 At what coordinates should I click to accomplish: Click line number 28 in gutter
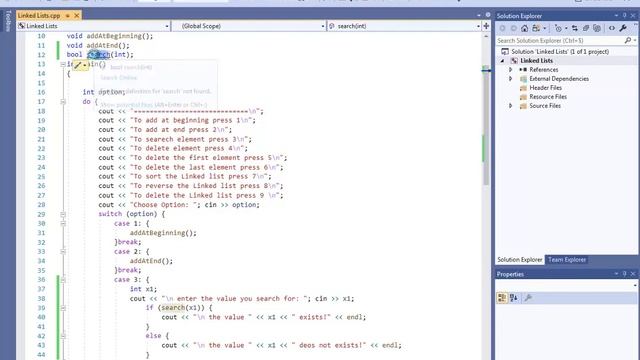[x=41, y=205]
